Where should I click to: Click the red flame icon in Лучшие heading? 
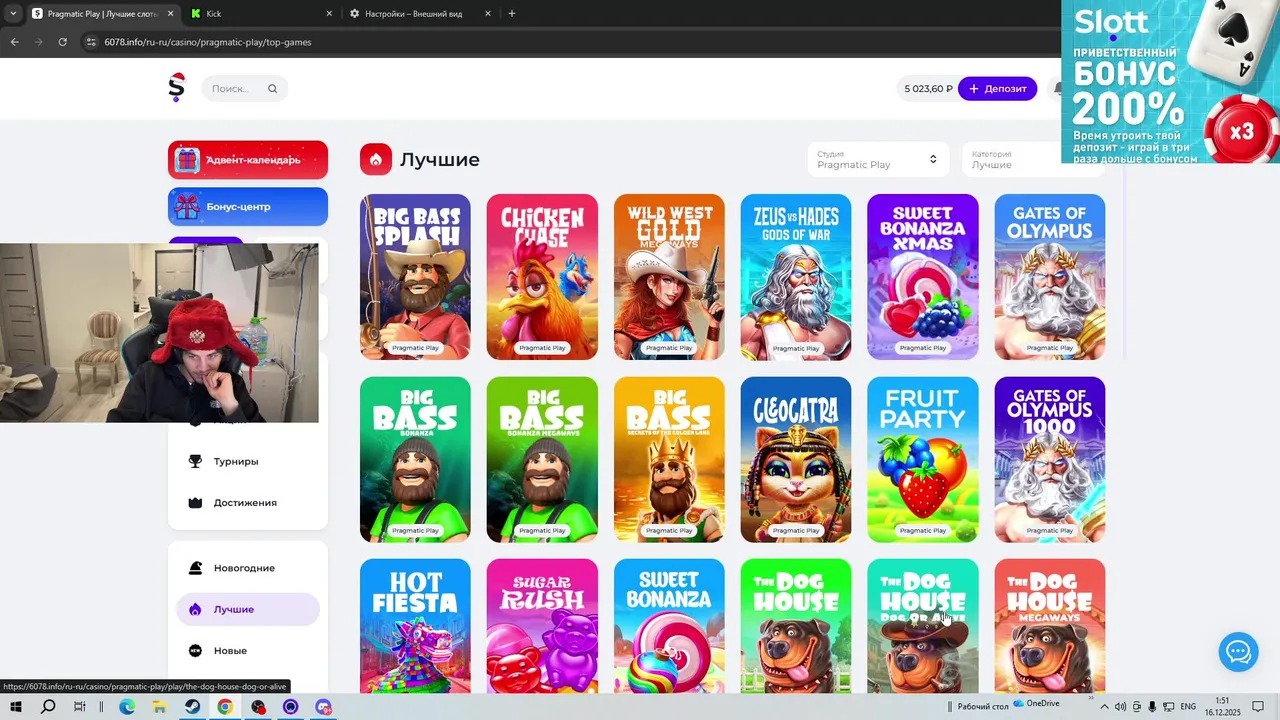[376, 159]
